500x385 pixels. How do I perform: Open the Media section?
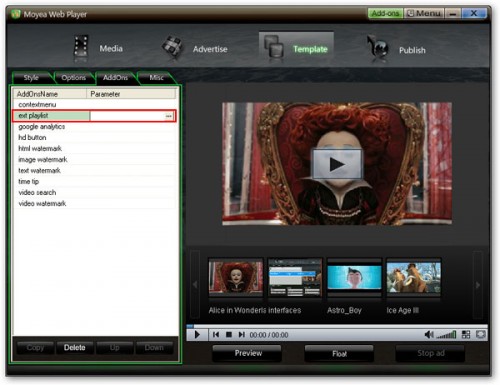[x=98, y=49]
